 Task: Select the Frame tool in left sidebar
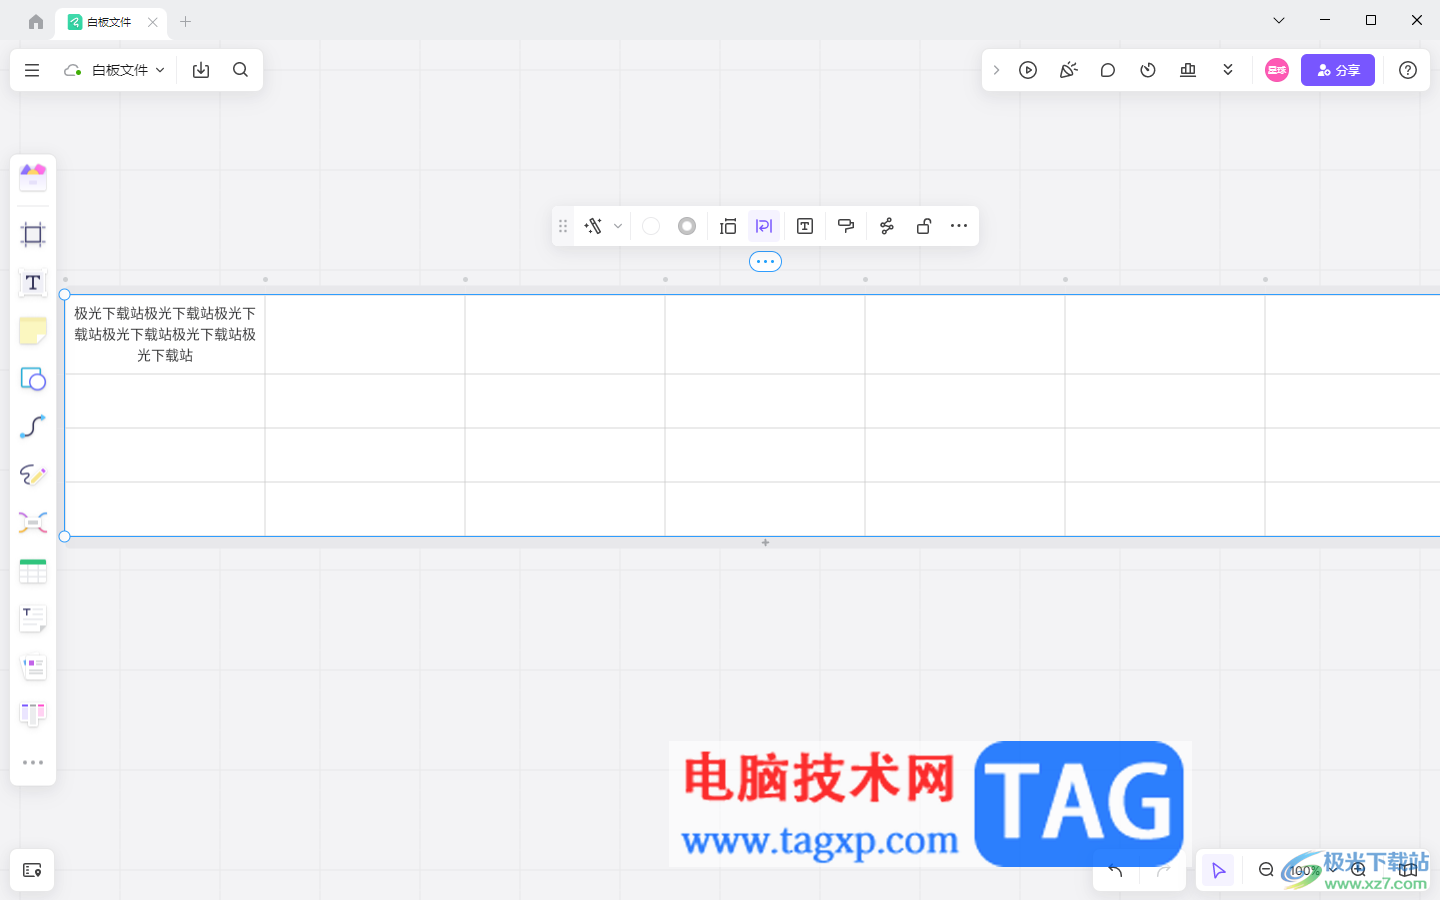click(x=33, y=235)
